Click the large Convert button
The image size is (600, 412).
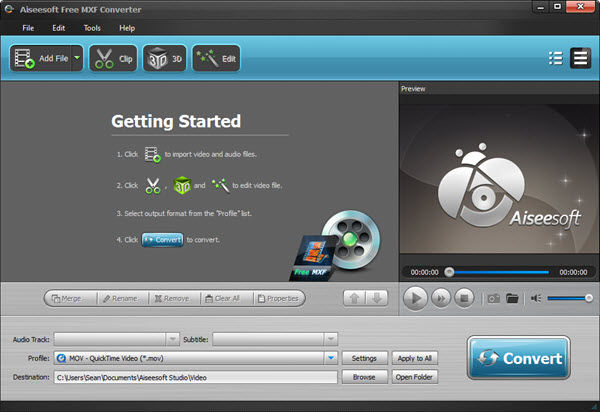tap(519, 358)
